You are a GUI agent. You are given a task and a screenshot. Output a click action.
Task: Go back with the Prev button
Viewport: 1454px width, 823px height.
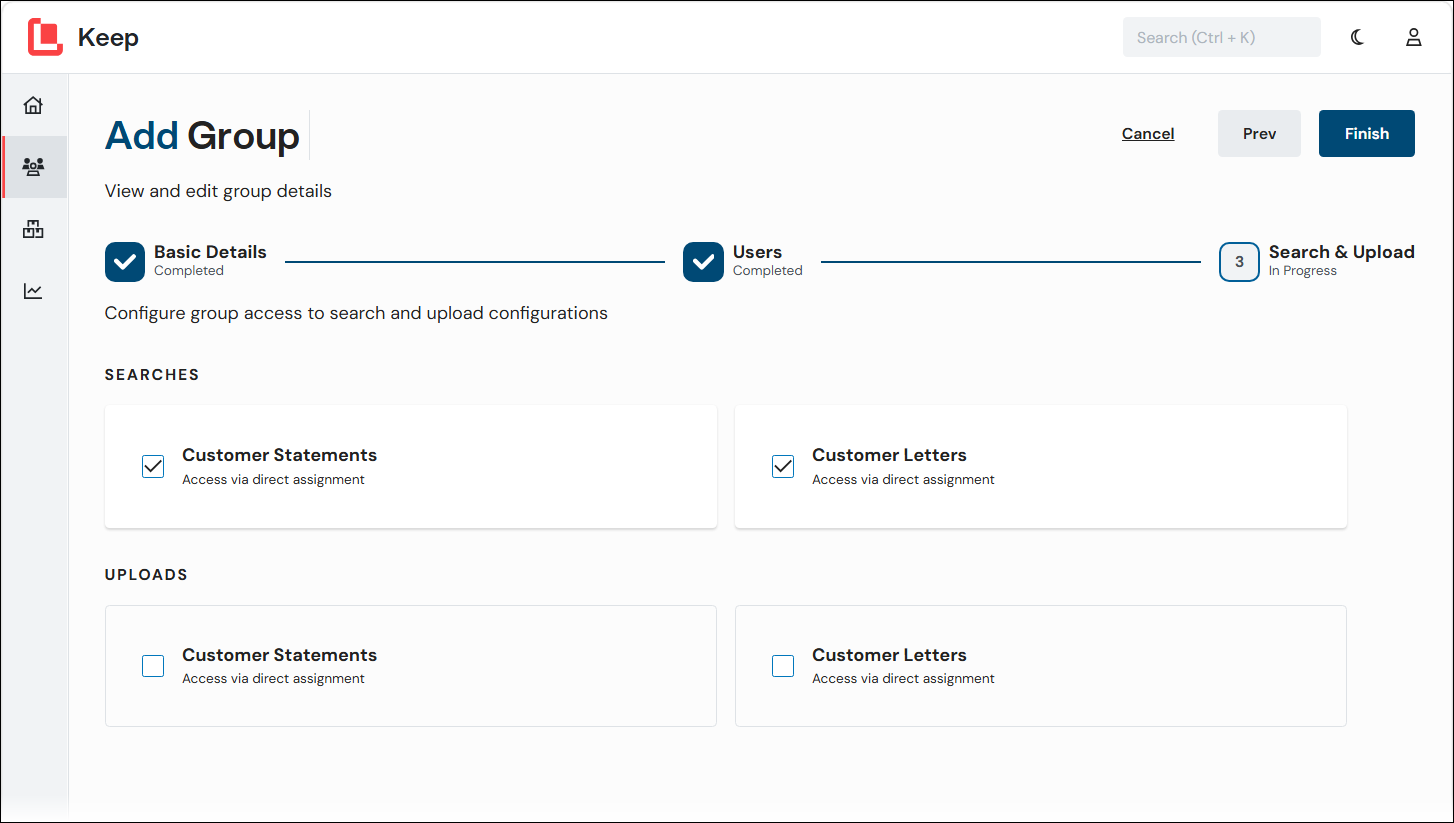[x=1259, y=133]
